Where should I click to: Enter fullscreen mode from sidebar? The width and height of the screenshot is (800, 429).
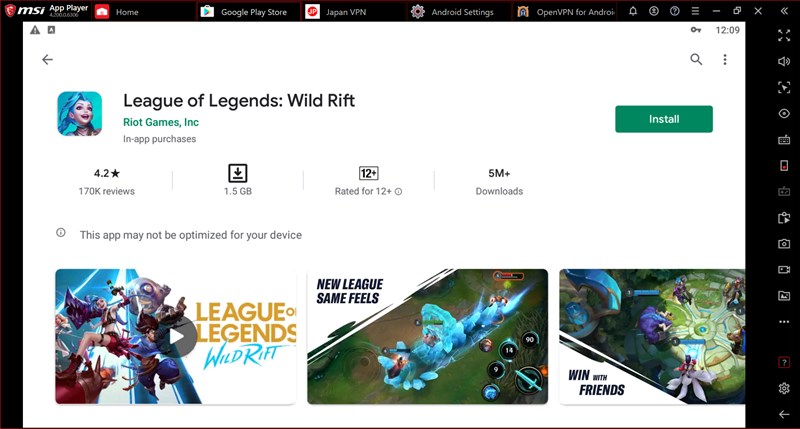(x=784, y=35)
